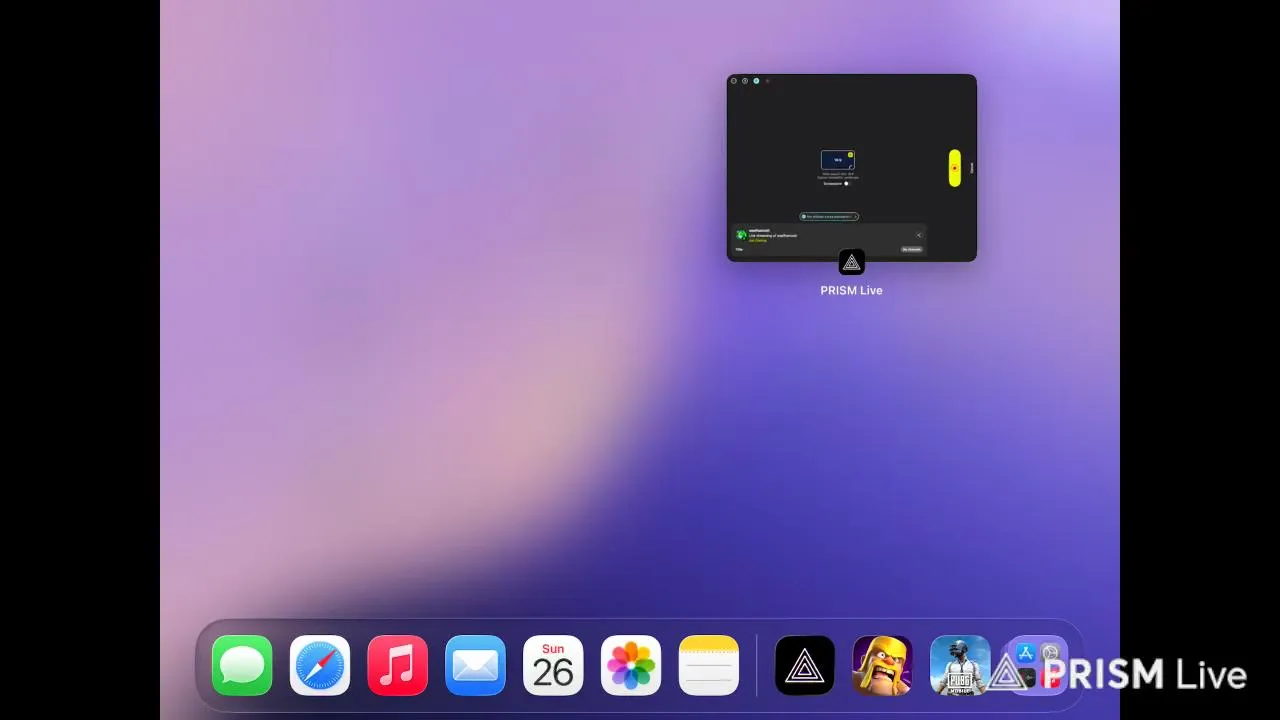Open the App Library folder in dock
Image resolution: width=1280 pixels, height=720 pixels.
(x=1038, y=665)
